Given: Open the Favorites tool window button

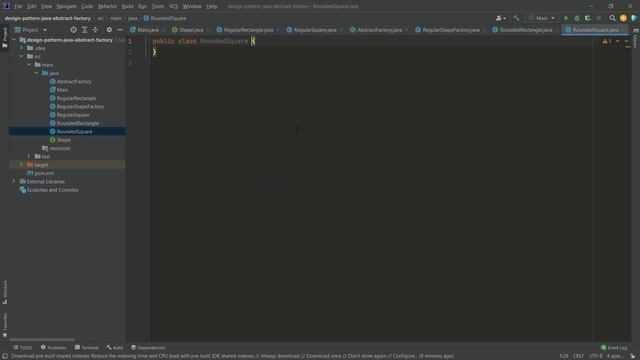Looking at the screenshot, I should point(5,325).
